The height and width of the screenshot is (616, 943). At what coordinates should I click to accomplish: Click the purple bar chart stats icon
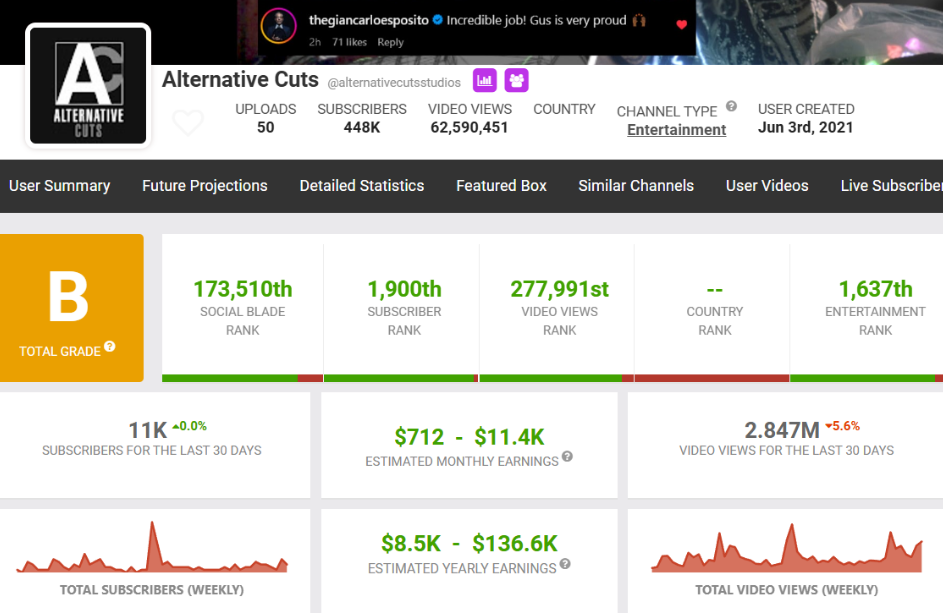pos(485,81)
